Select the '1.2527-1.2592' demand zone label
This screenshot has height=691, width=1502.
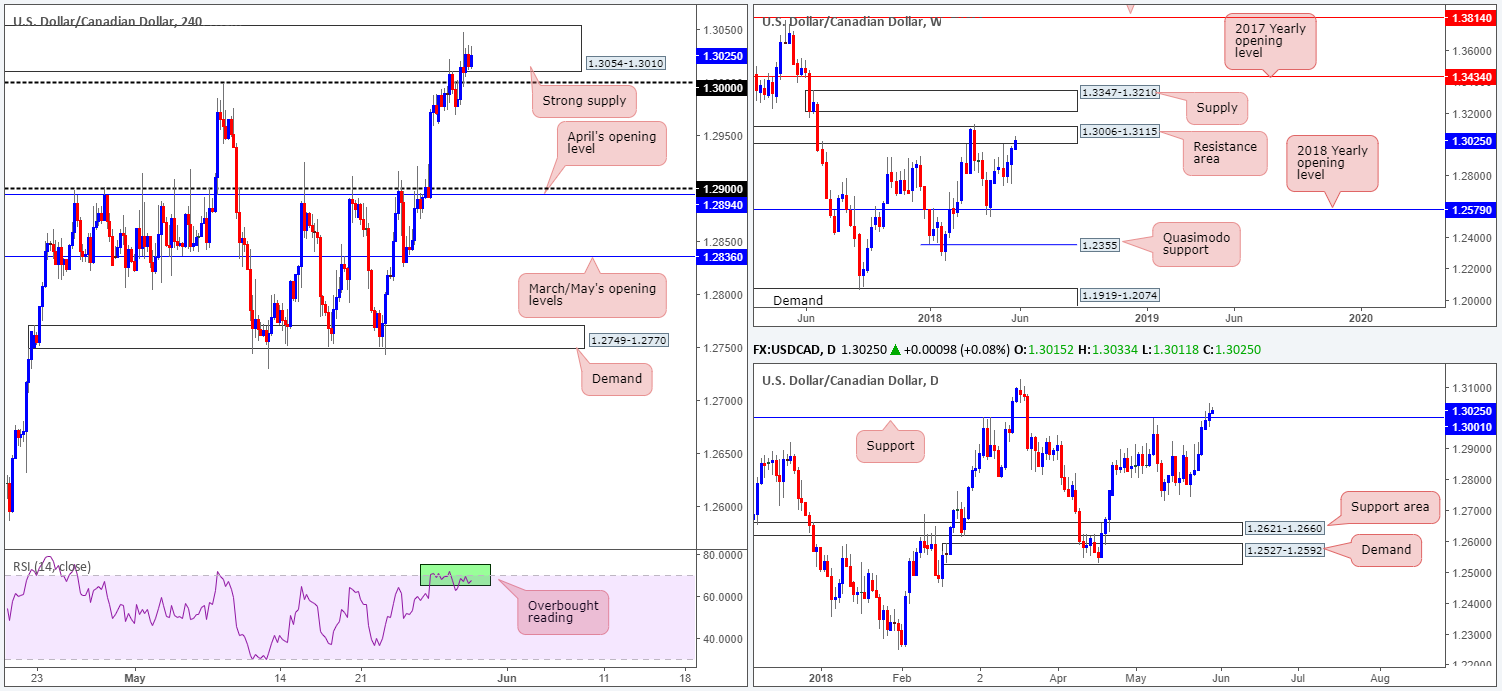tap(1283, 549)
